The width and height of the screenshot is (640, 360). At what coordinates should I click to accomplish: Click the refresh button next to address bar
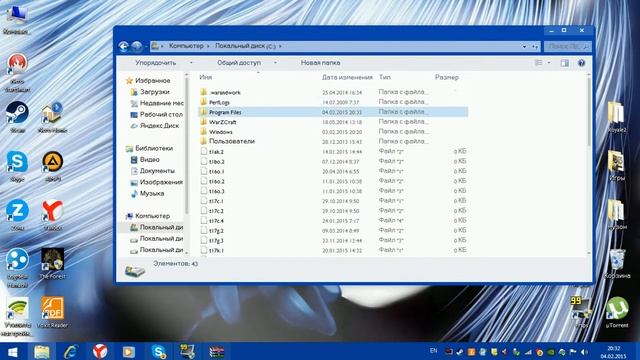535,47
